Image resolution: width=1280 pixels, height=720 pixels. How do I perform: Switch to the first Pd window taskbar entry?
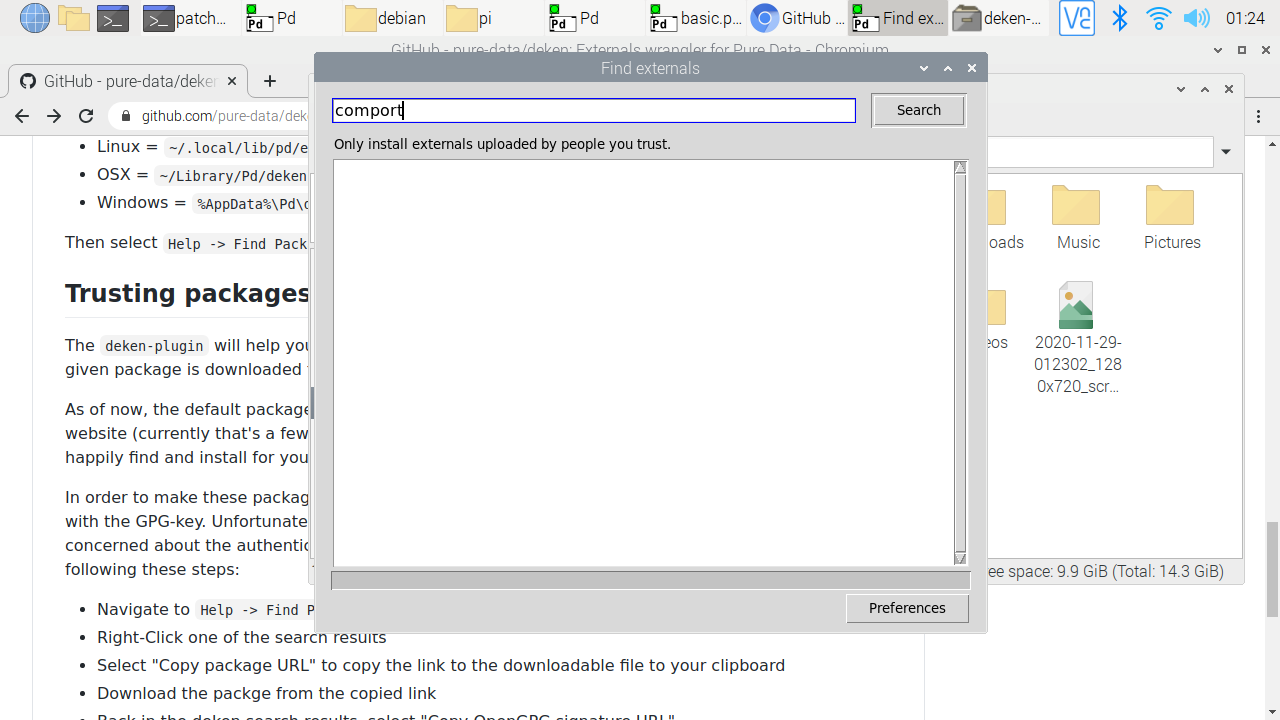point(288,17)
